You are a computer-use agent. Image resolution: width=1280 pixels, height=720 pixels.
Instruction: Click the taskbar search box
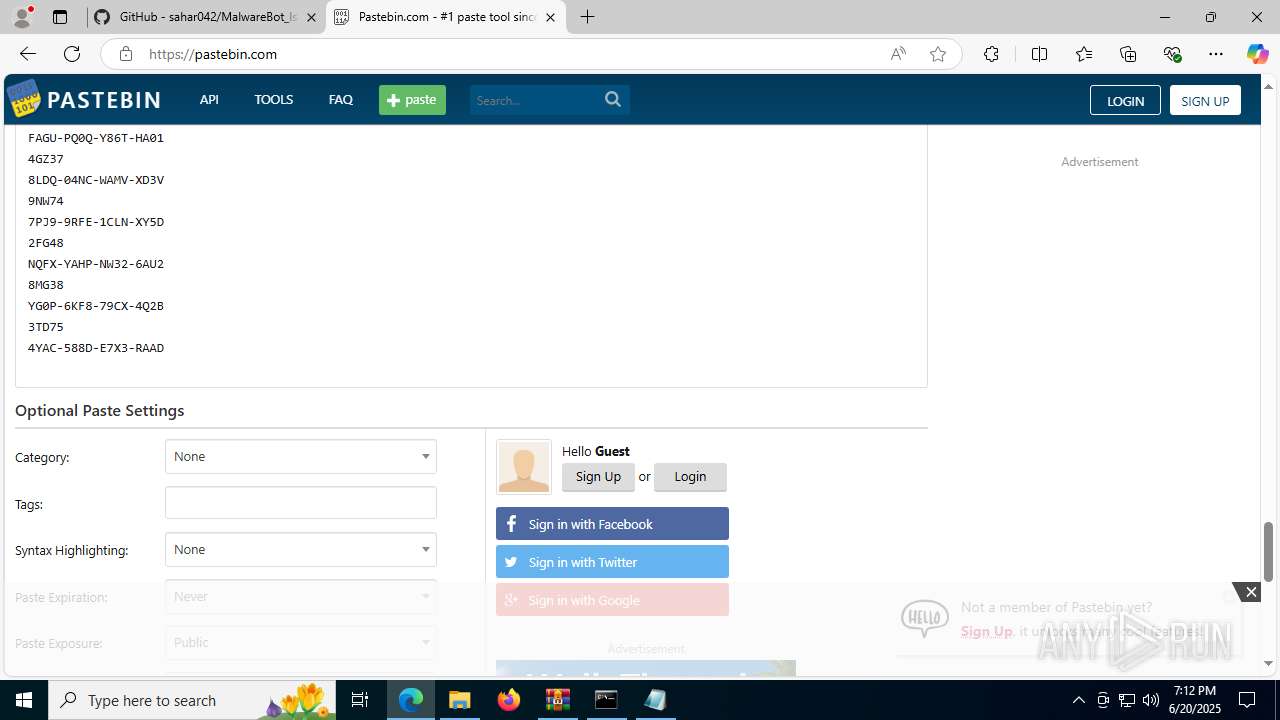[194, 700]
